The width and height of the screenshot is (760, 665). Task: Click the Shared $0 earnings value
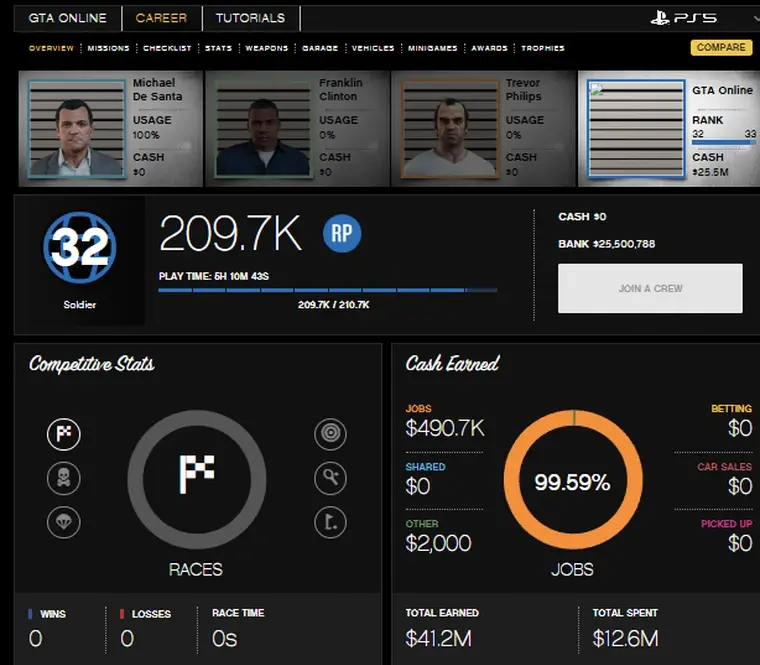(418, 486)
